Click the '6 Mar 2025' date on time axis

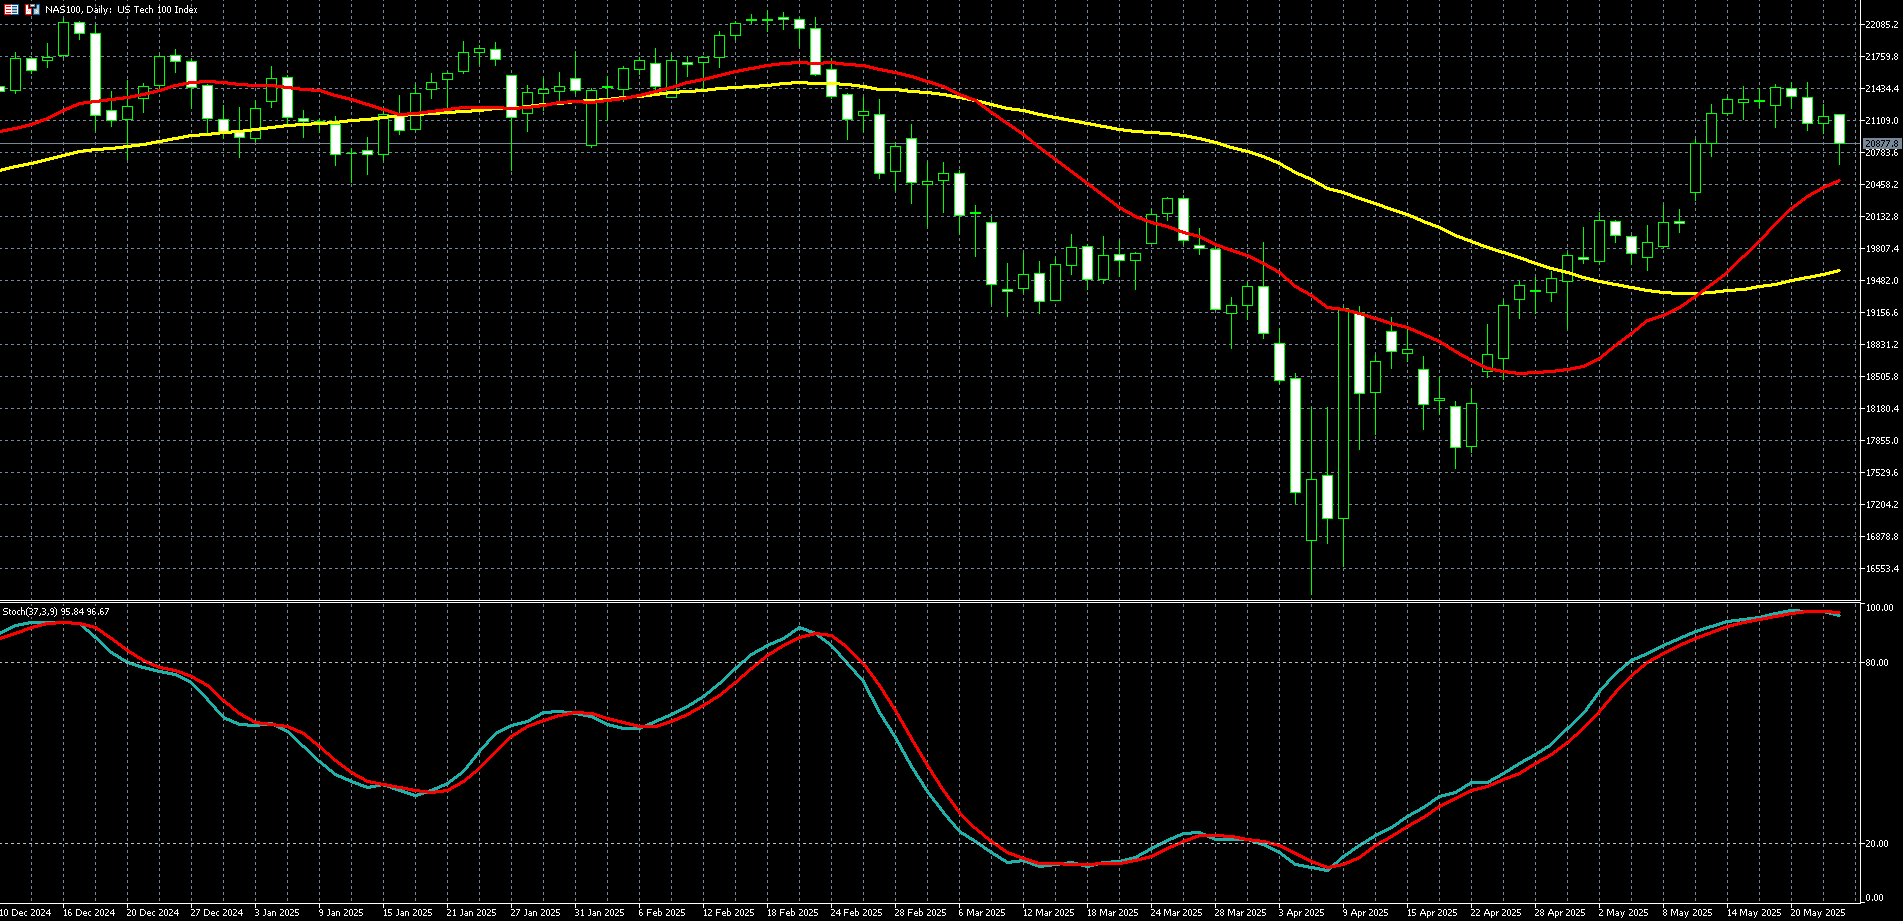(x=982, y=913)
